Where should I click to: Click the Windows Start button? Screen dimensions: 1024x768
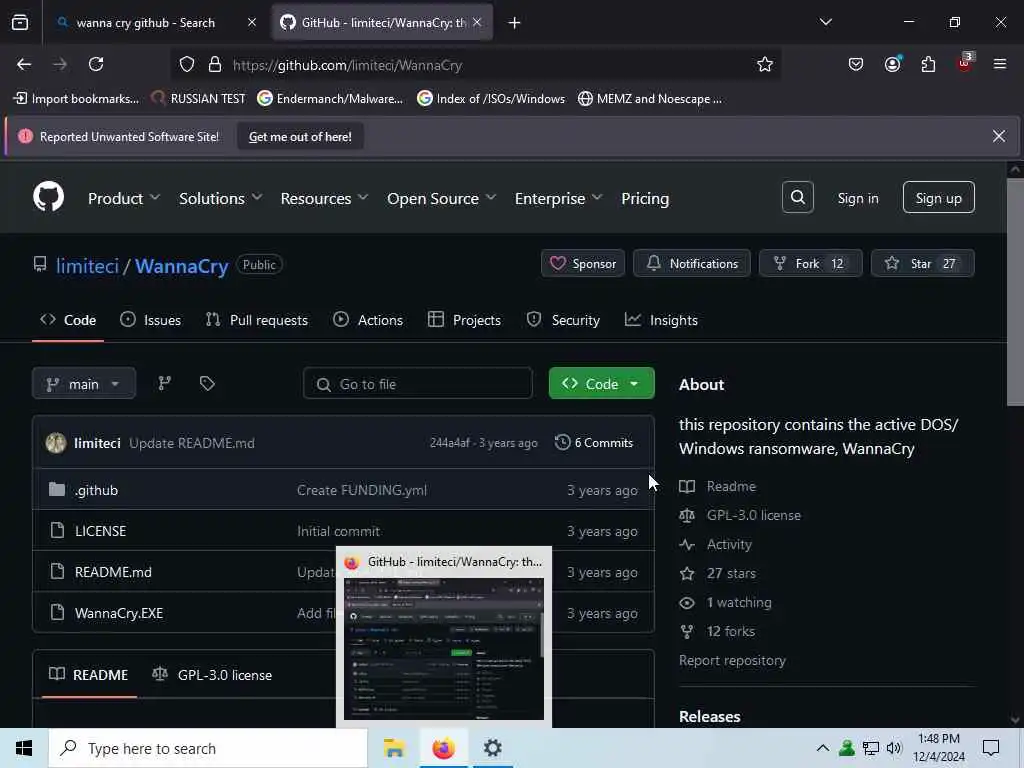point(24,748)
